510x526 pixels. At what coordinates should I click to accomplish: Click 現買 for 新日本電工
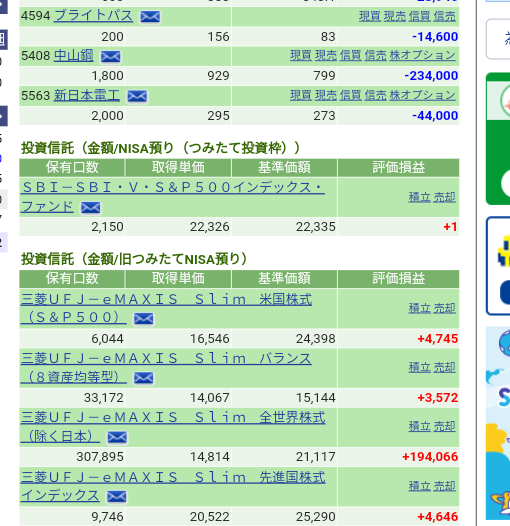(301, 95)
